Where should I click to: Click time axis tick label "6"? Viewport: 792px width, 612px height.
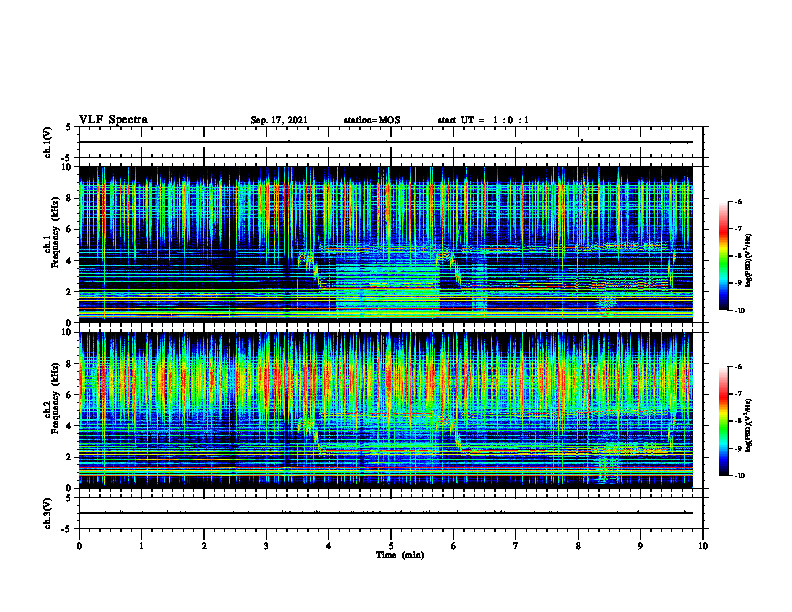pos(454,546)
